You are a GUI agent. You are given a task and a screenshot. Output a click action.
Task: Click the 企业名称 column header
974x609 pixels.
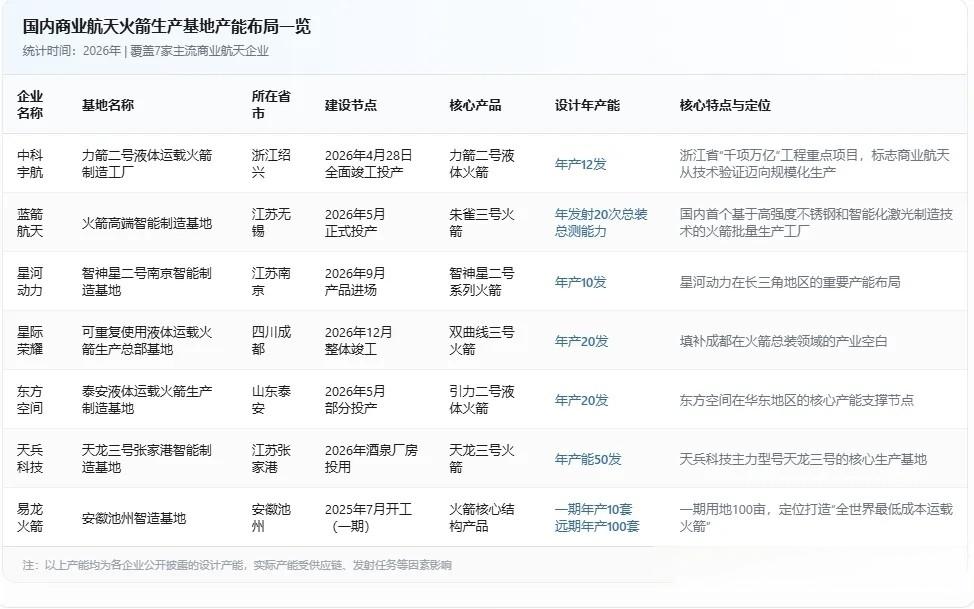click(30, 104)
